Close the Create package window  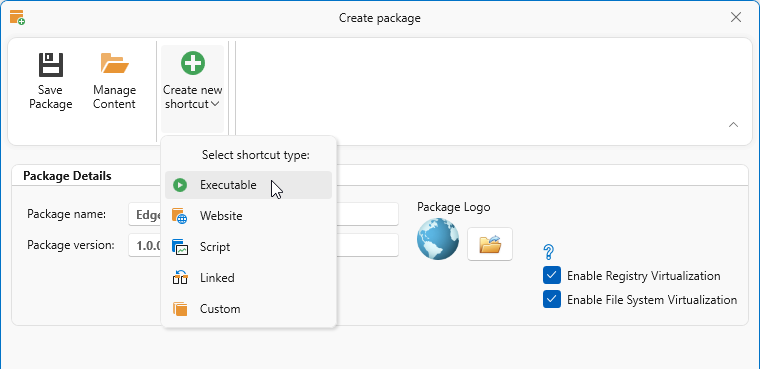(x=736, y=17)
